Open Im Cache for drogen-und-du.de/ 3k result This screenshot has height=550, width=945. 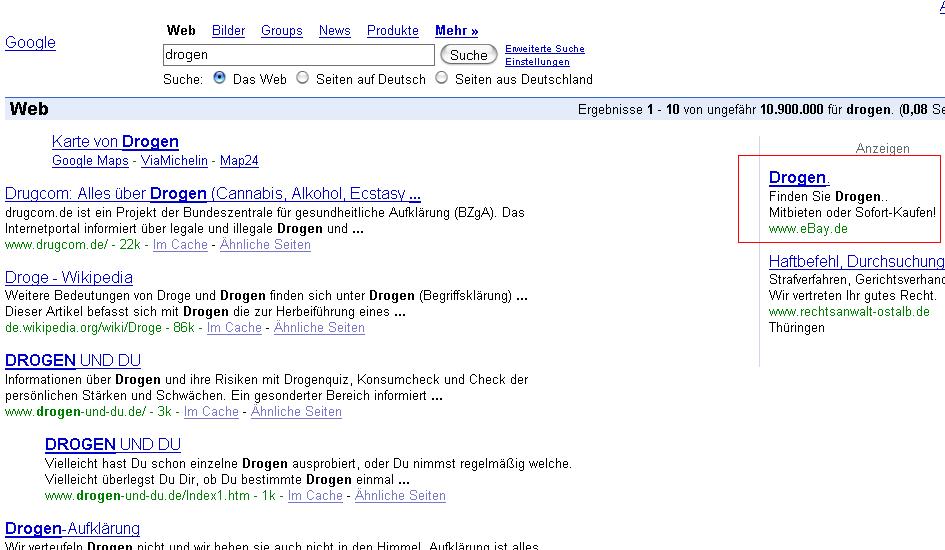211,411
